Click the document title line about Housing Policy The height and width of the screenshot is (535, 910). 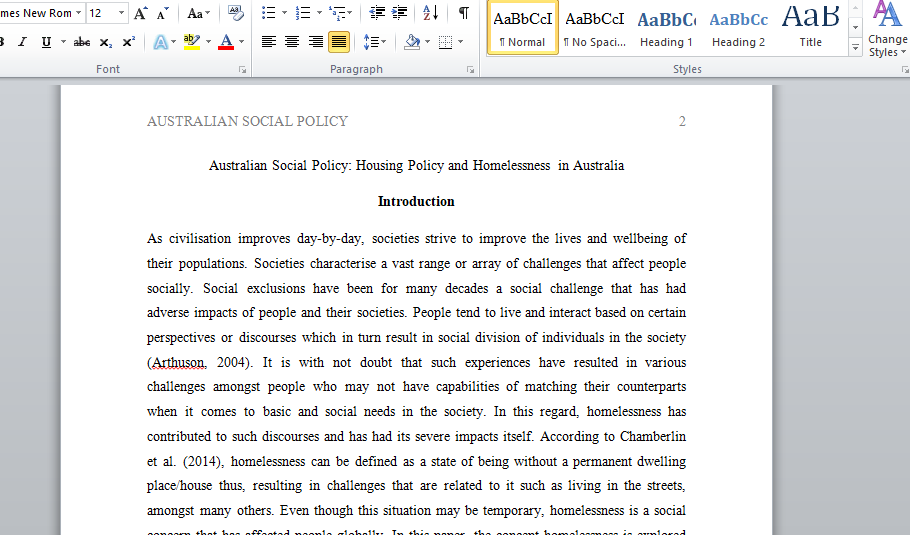(x=416, y=165)
